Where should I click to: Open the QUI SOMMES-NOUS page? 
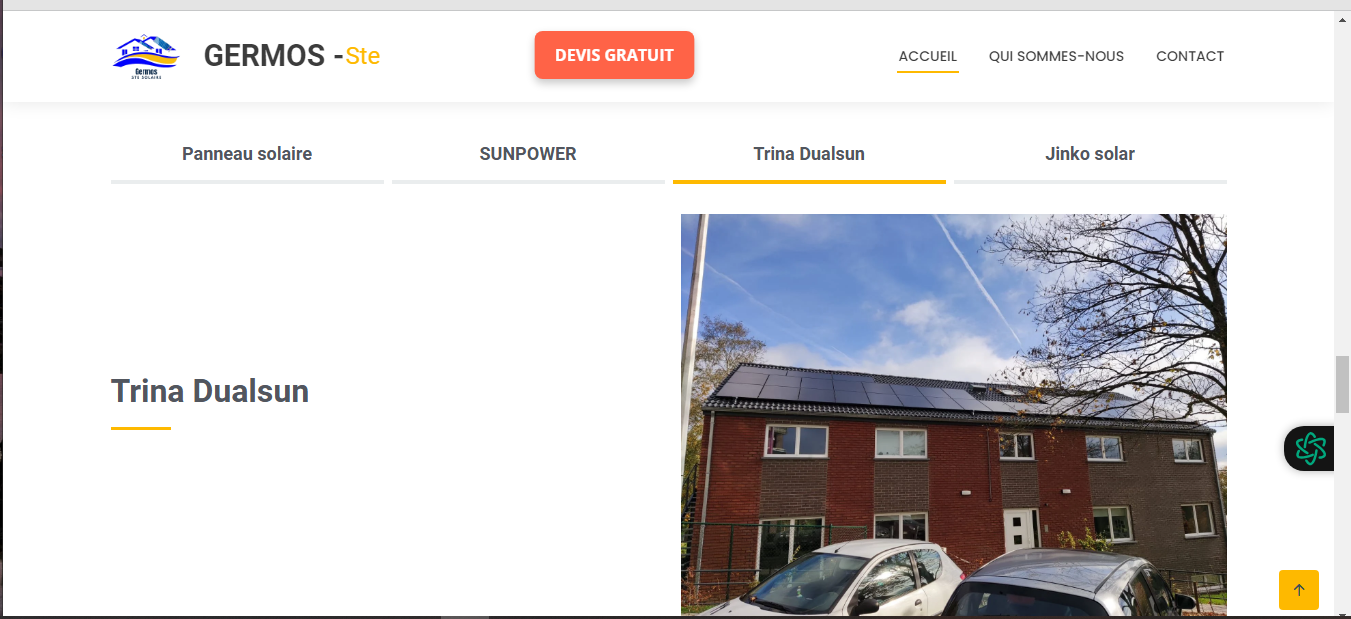[x=1056, y=56]
